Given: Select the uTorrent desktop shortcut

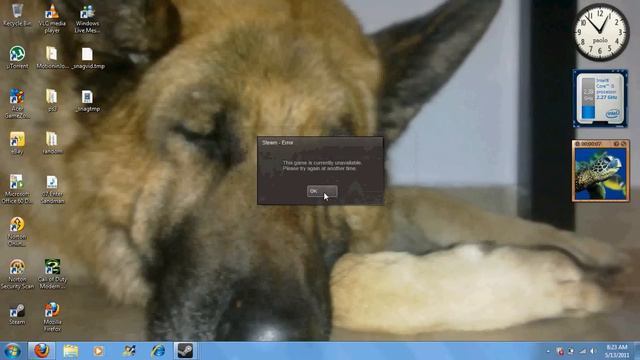Looking at the screenshot, I should pos(17,57).
